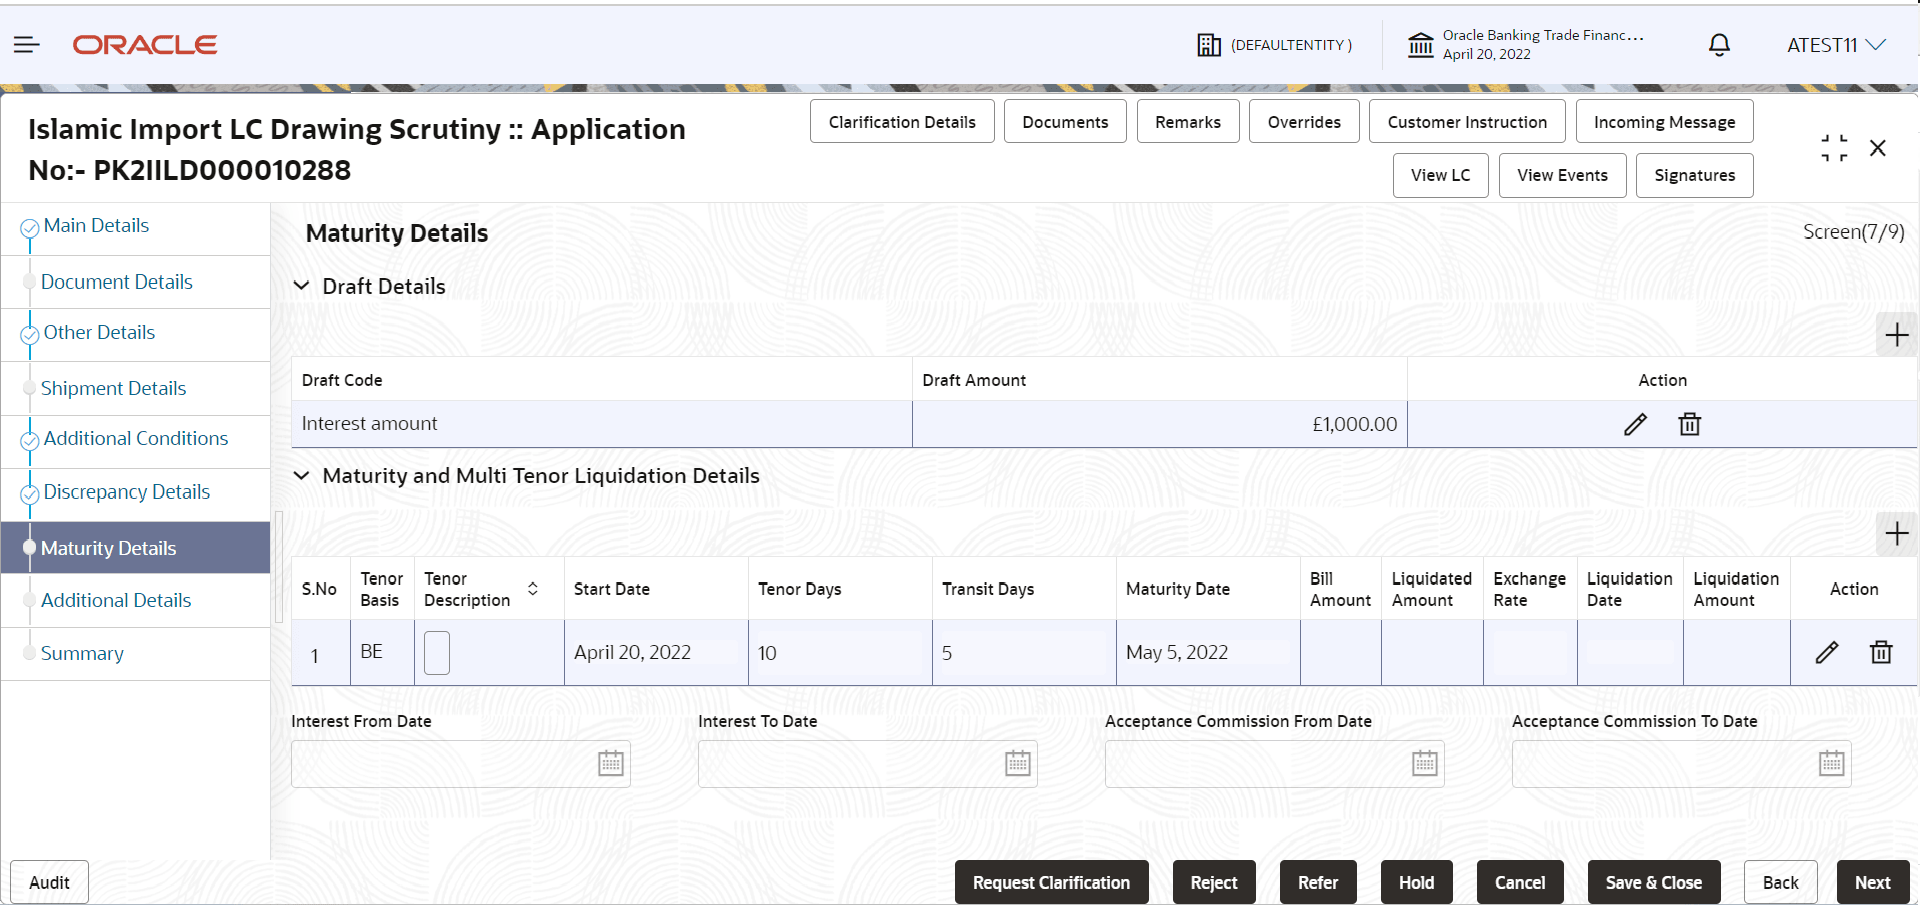
Task: Edit the Interest amount draft row
Action: 1635,424
